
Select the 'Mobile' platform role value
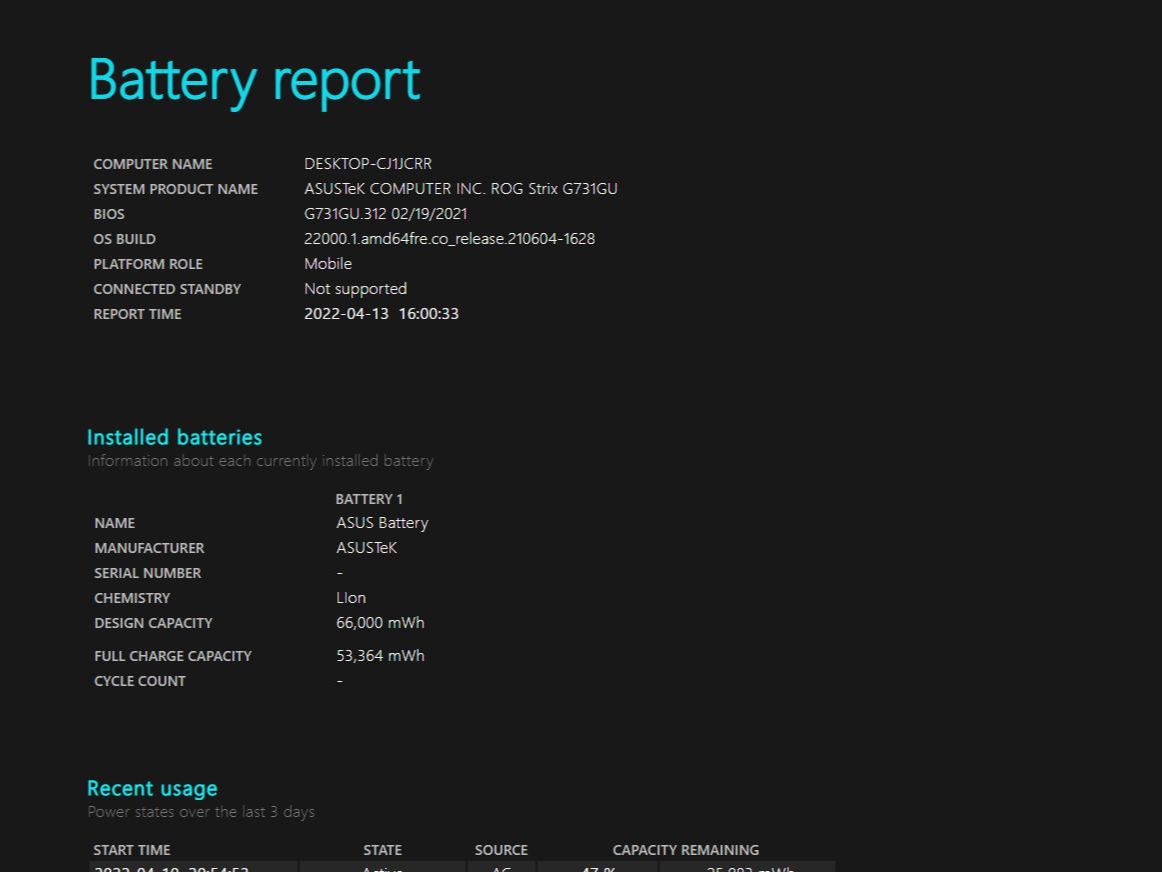[328, 264]
